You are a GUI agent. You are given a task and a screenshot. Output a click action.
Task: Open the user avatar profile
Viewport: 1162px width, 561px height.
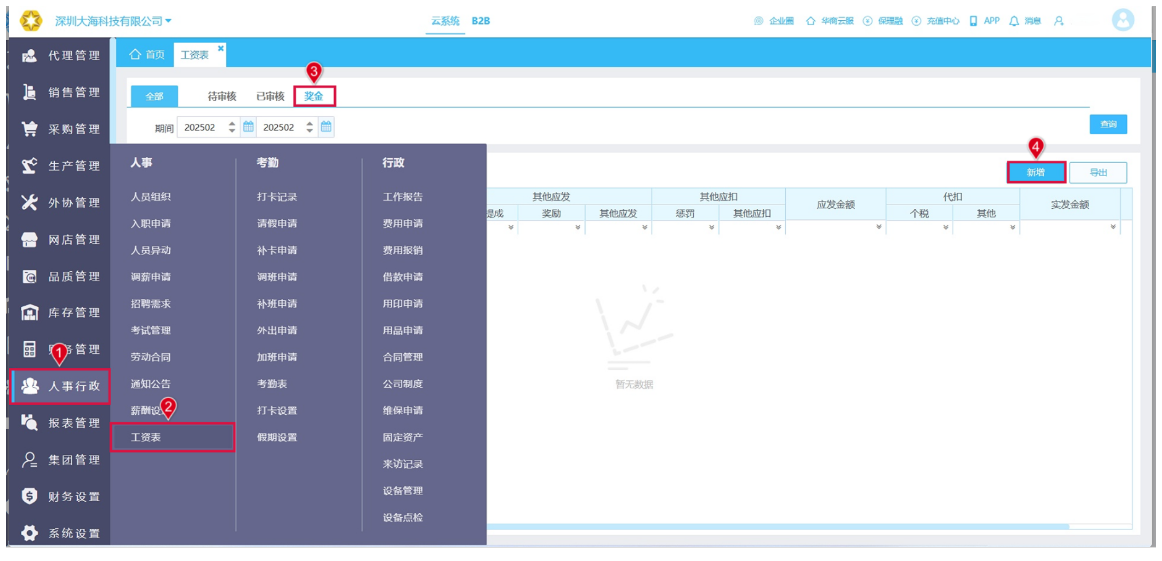click(x=1123, y=21)
